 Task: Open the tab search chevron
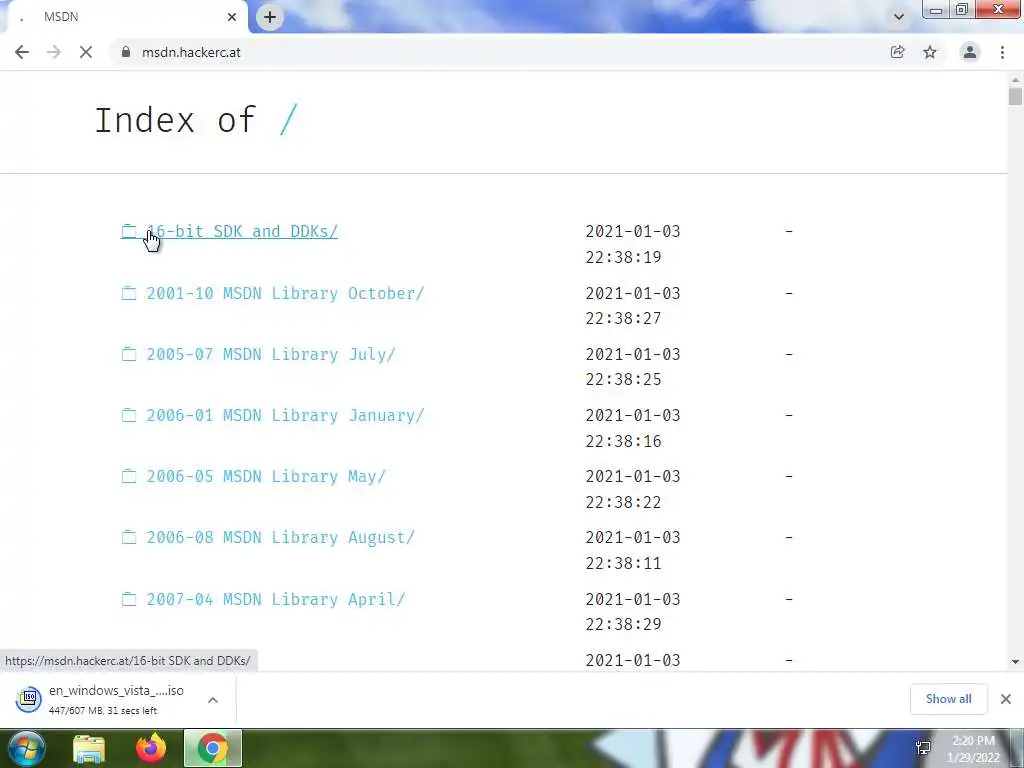coord(899,17)
